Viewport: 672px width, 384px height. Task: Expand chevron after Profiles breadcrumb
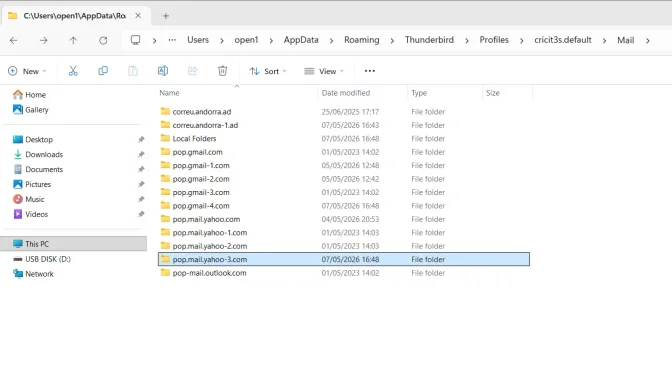point(522,41)
